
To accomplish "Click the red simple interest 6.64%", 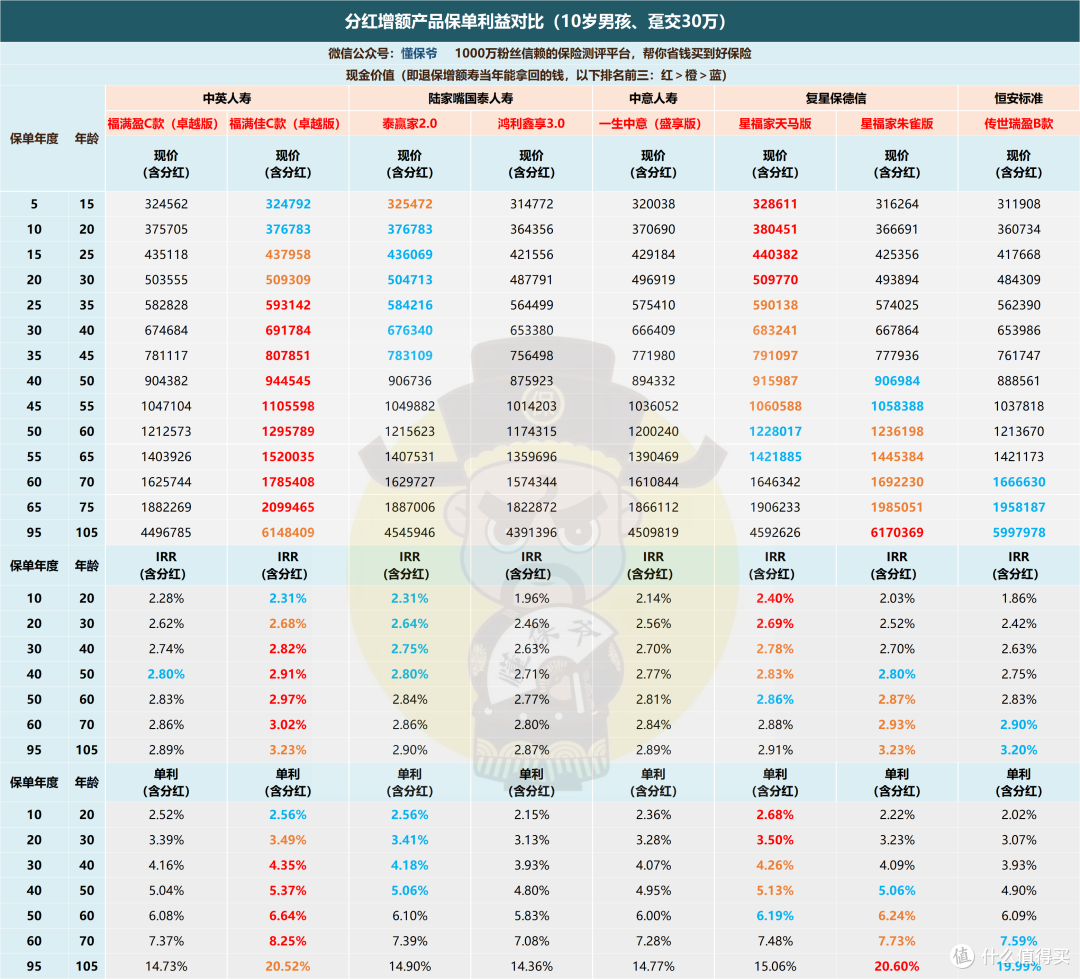I will pyautogui.click(x=288, y=916).
